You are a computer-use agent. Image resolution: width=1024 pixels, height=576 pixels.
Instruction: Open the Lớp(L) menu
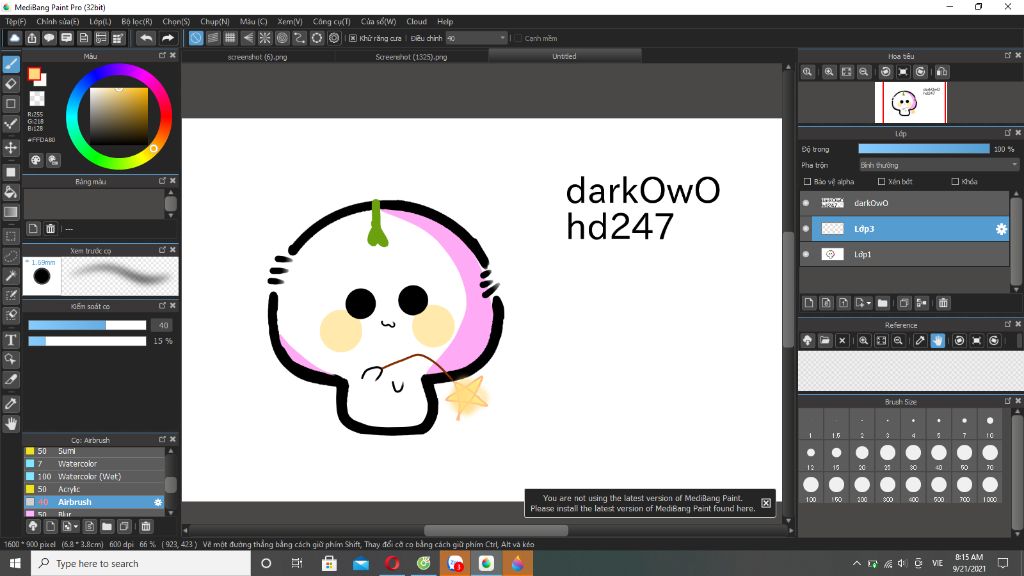pos(100,22)
